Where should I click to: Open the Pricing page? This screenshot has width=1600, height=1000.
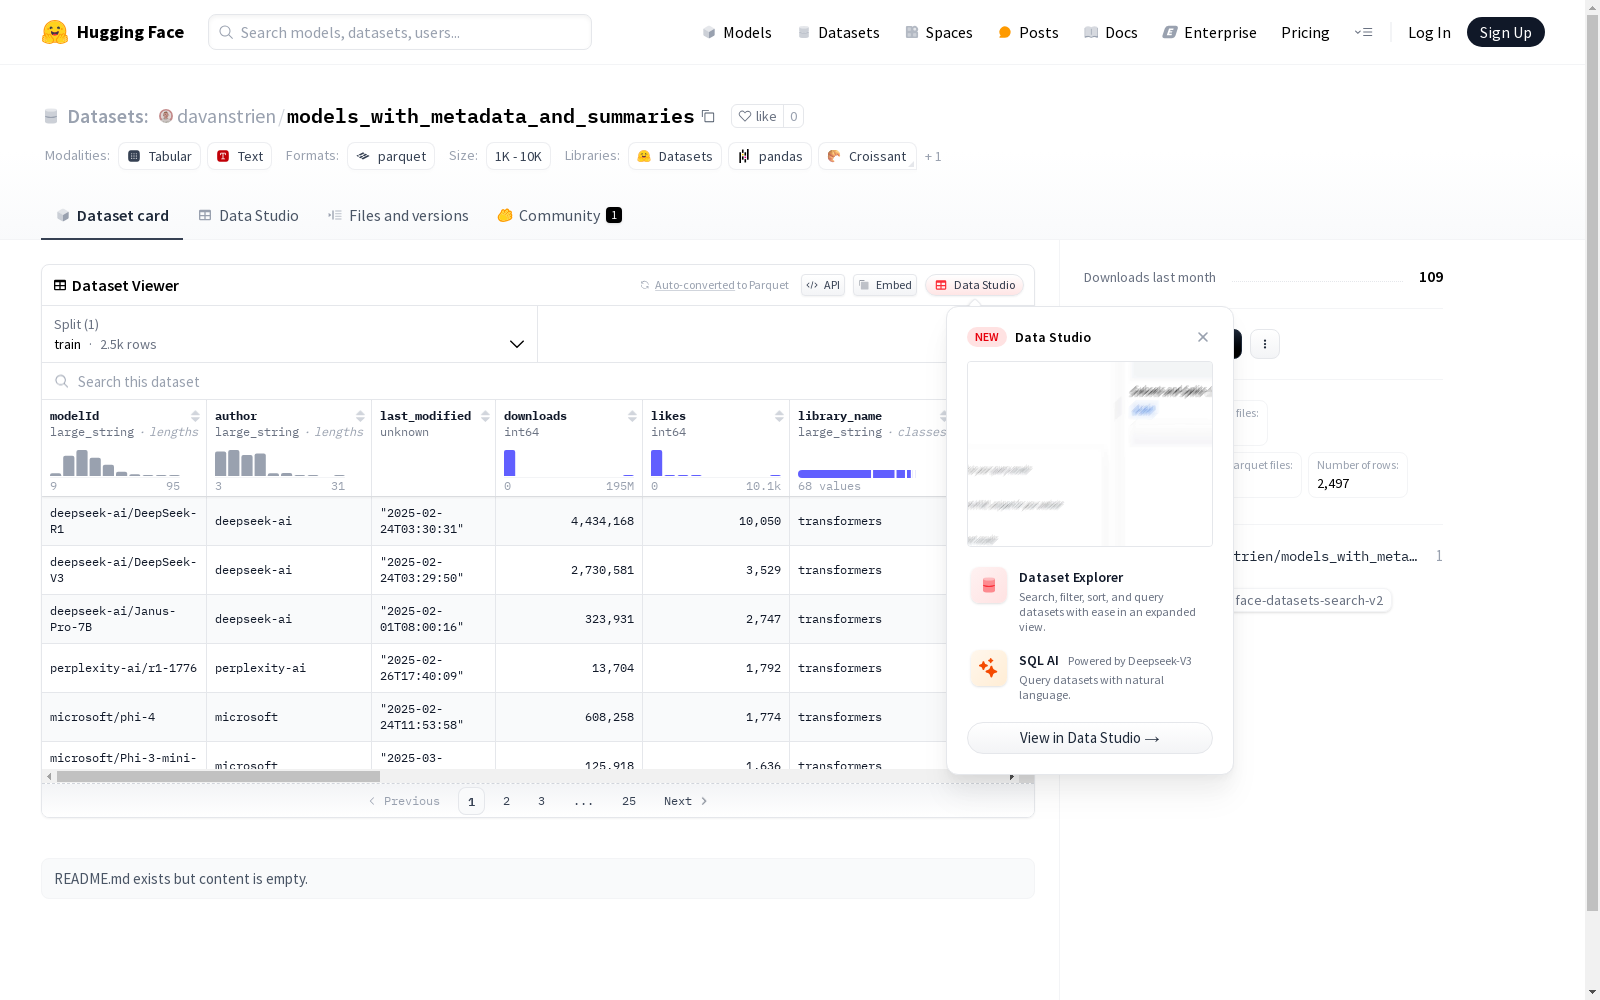point(1305,32)
